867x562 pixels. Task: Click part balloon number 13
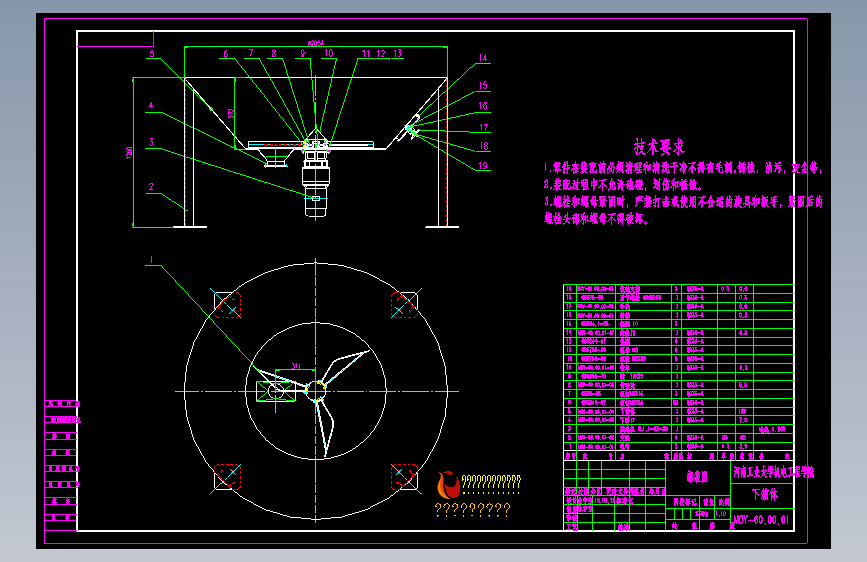click(398, 53)
